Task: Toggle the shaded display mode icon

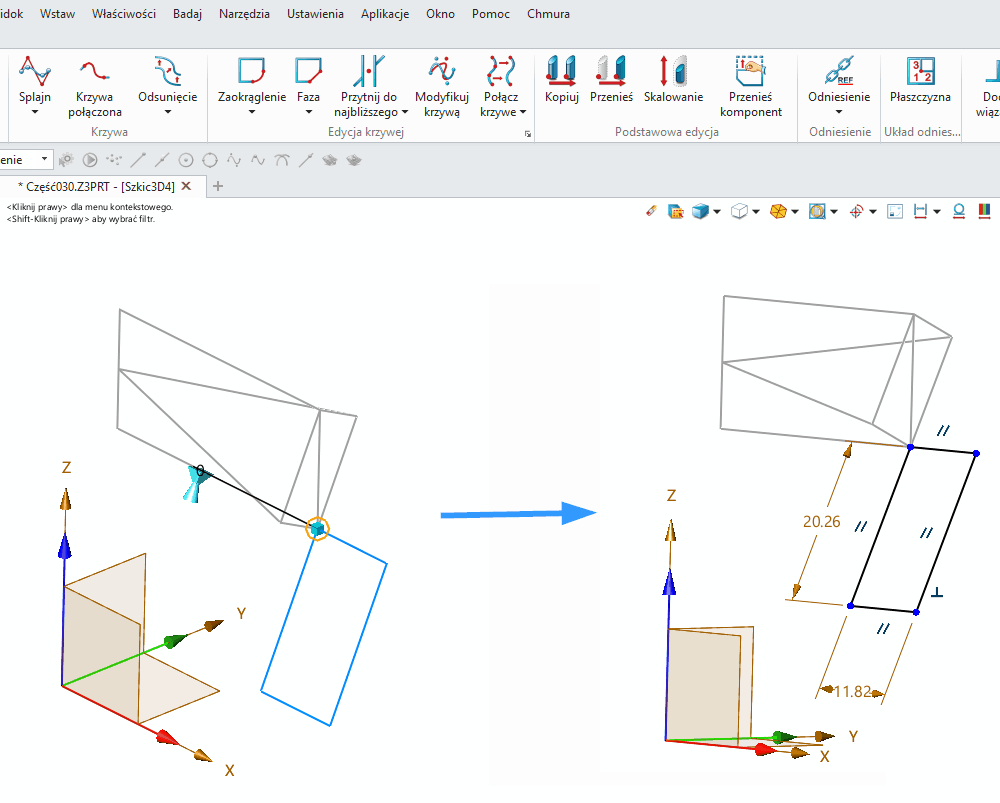Action: (698, 211)
